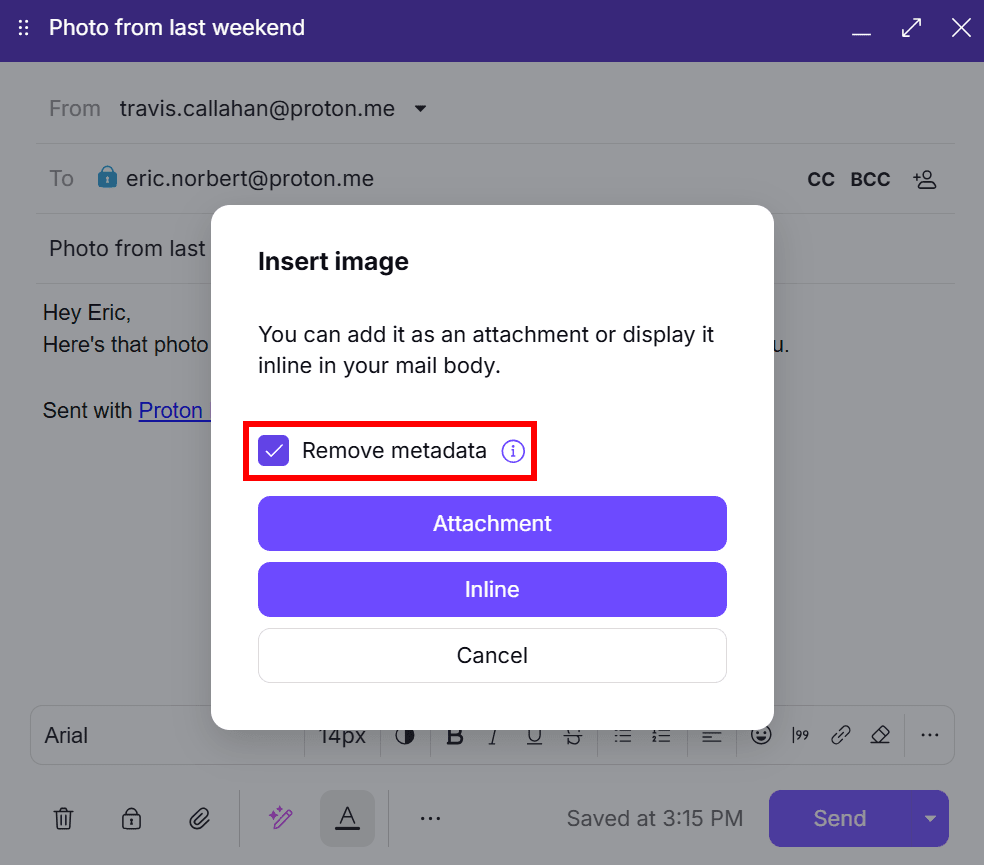Insert a blockquote using the quote icon

(x=800, y=735)
